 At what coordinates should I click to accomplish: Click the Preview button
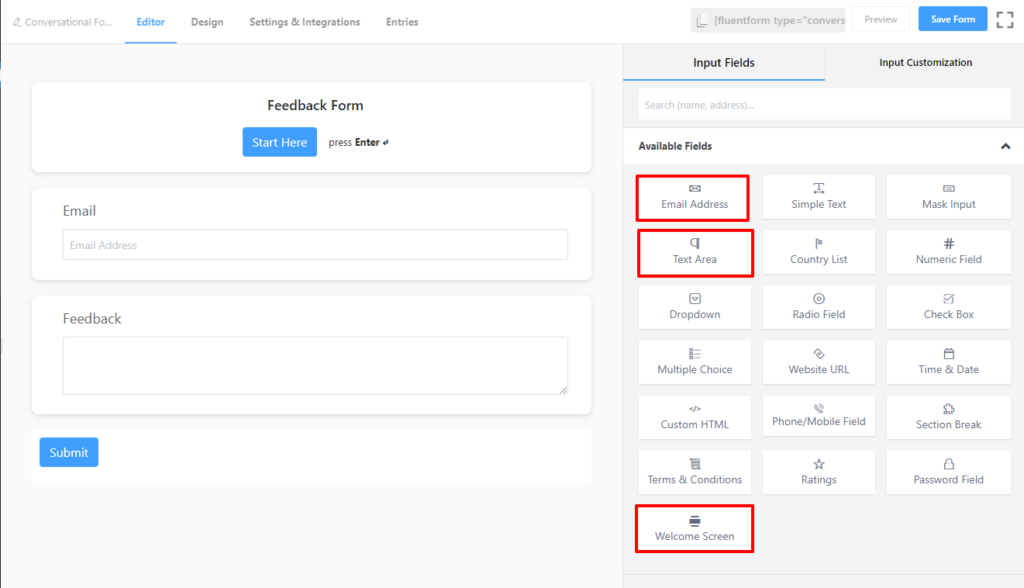click(880, 19)
